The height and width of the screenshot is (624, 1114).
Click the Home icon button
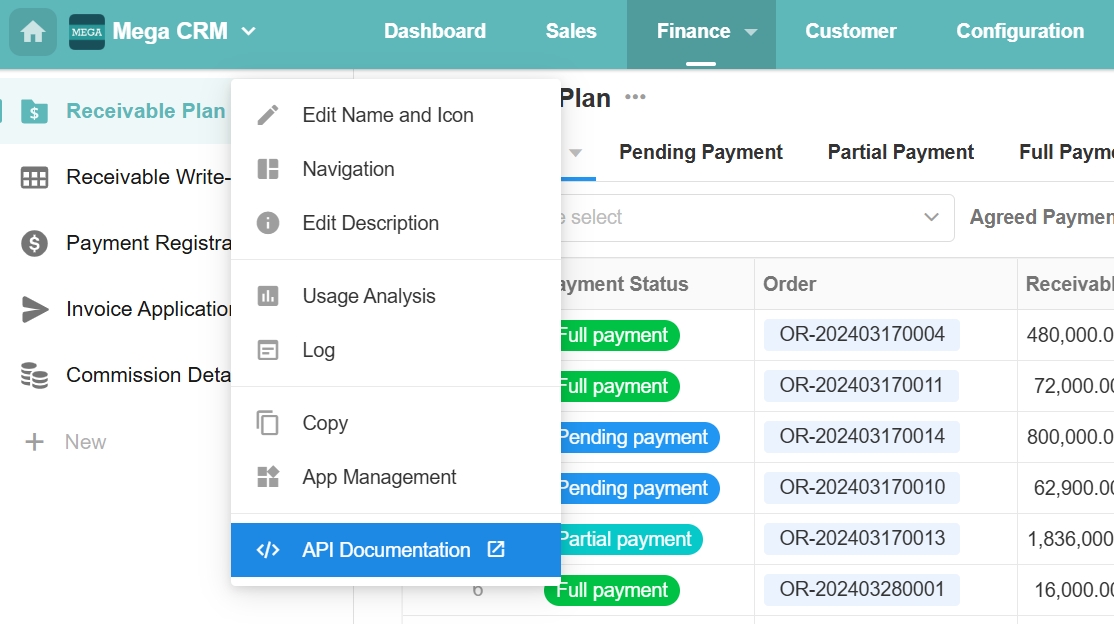tap(33, 31)
